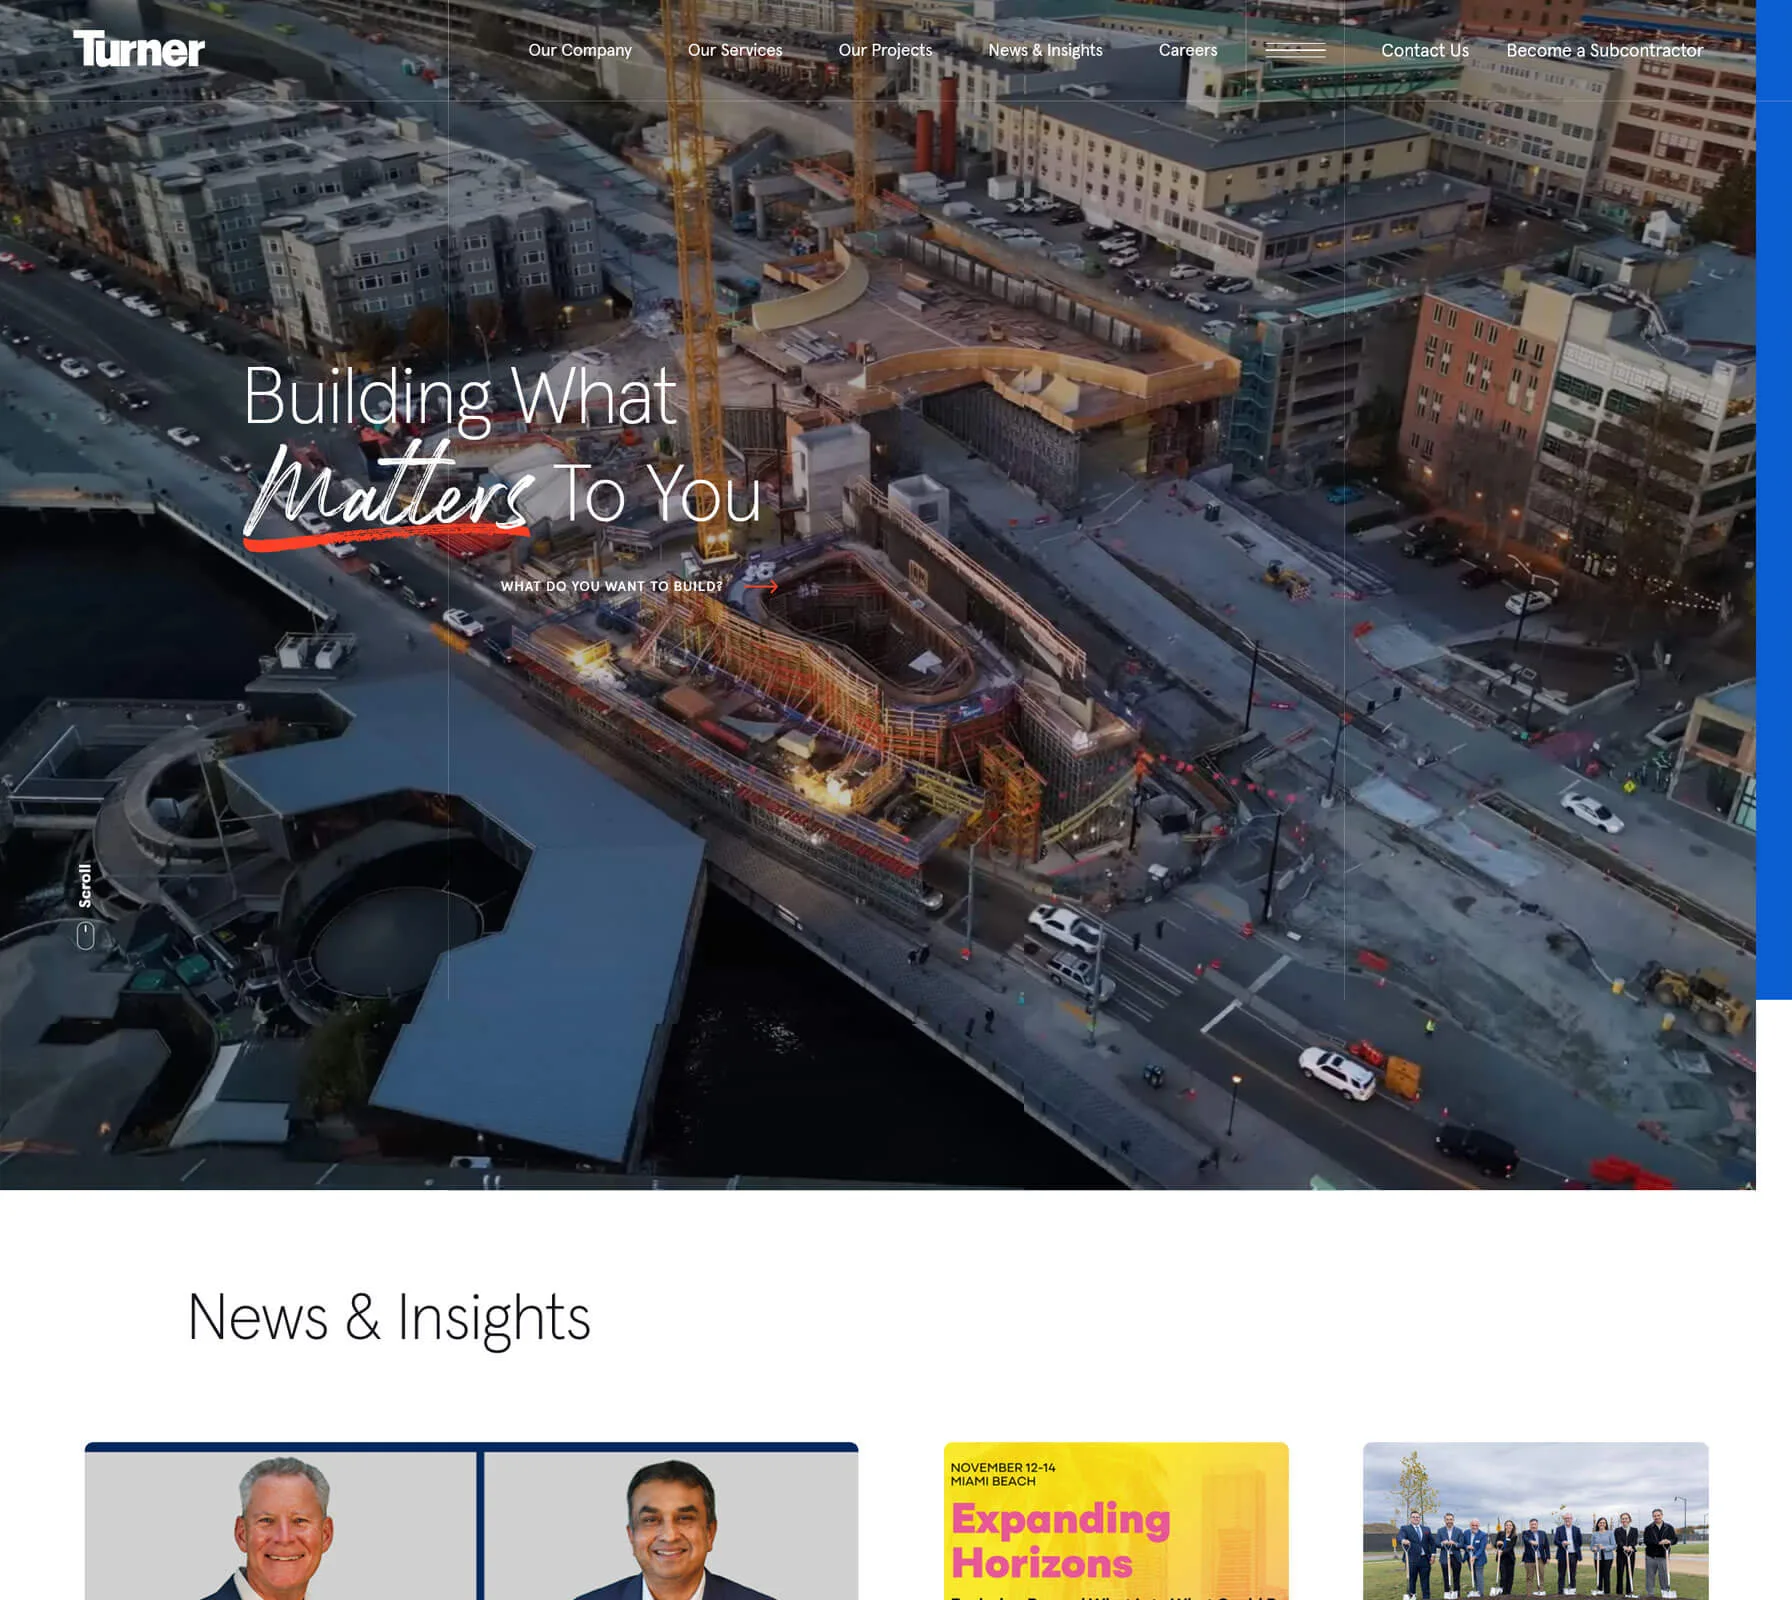
Task: Click the Turner logo
Action: 139,49
